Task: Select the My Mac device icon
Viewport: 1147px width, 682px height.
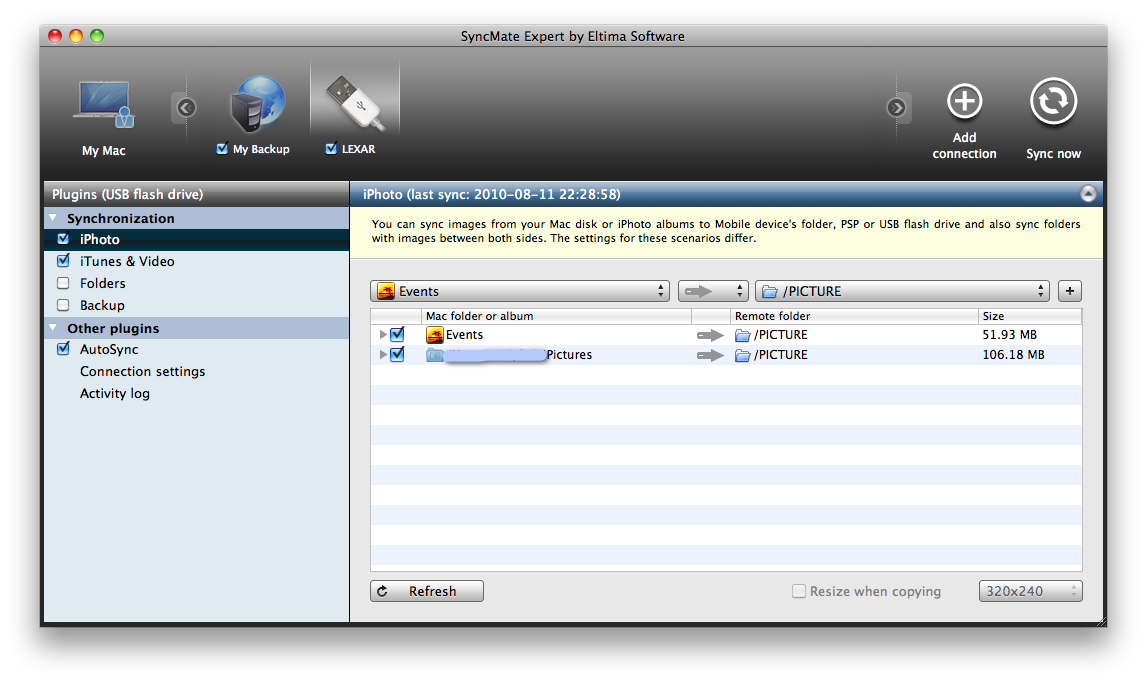Action: [103, 103]
